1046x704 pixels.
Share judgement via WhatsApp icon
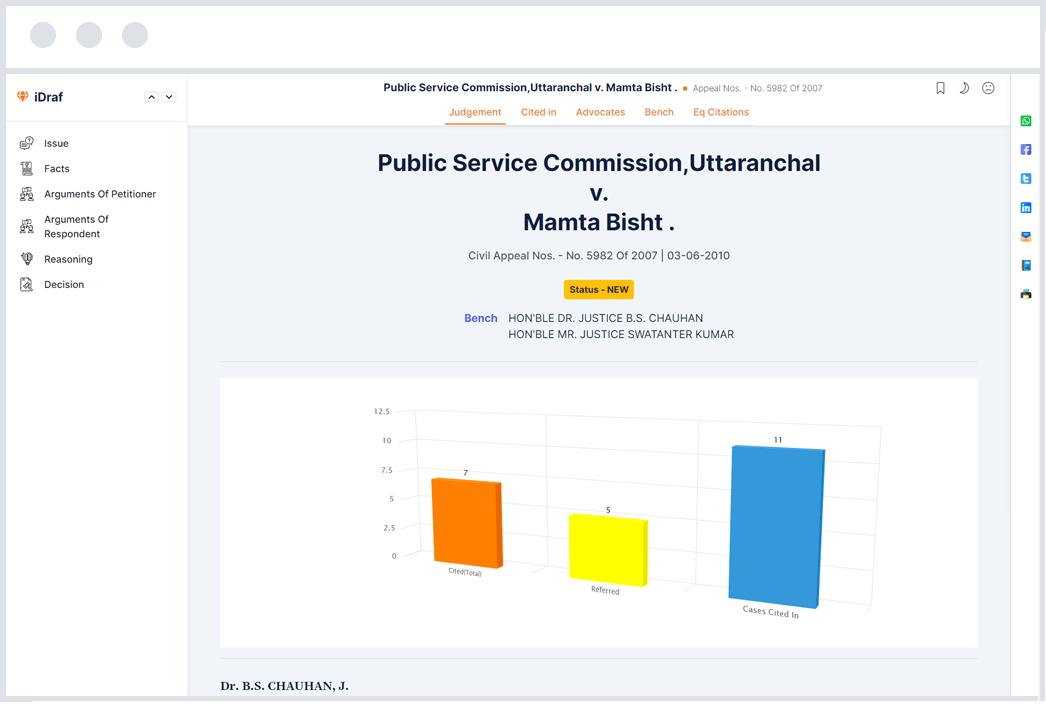1026,121
